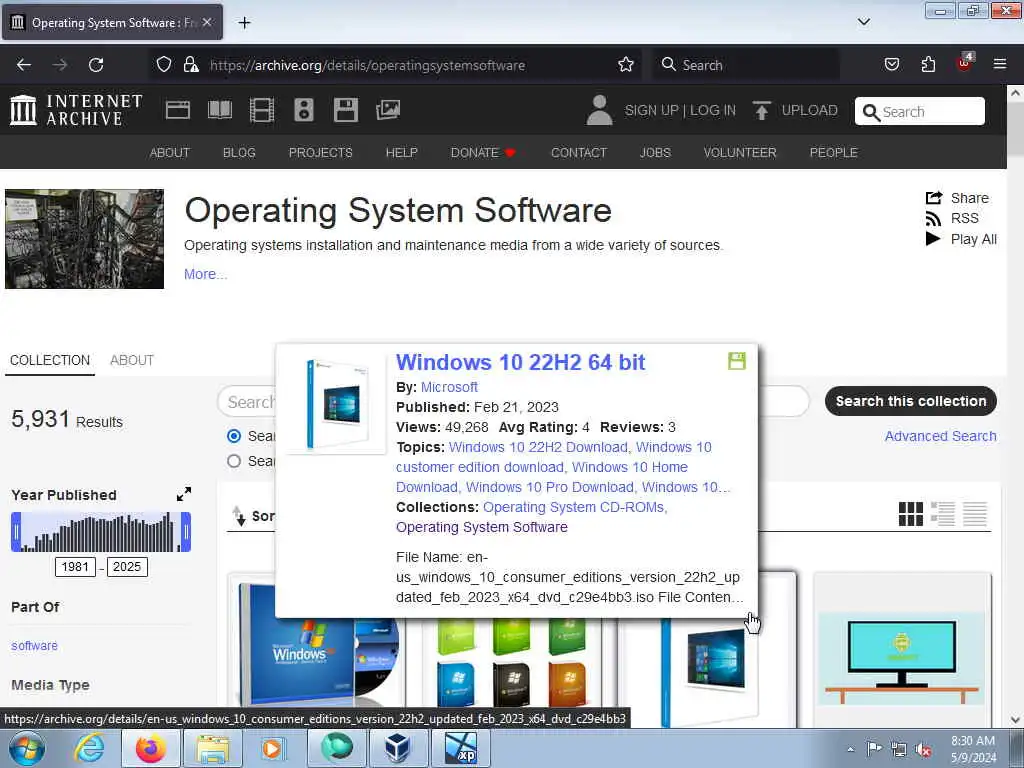Bookmark this page with the star icon
This screenshot has height=768, width=1024.
(626, 65)
